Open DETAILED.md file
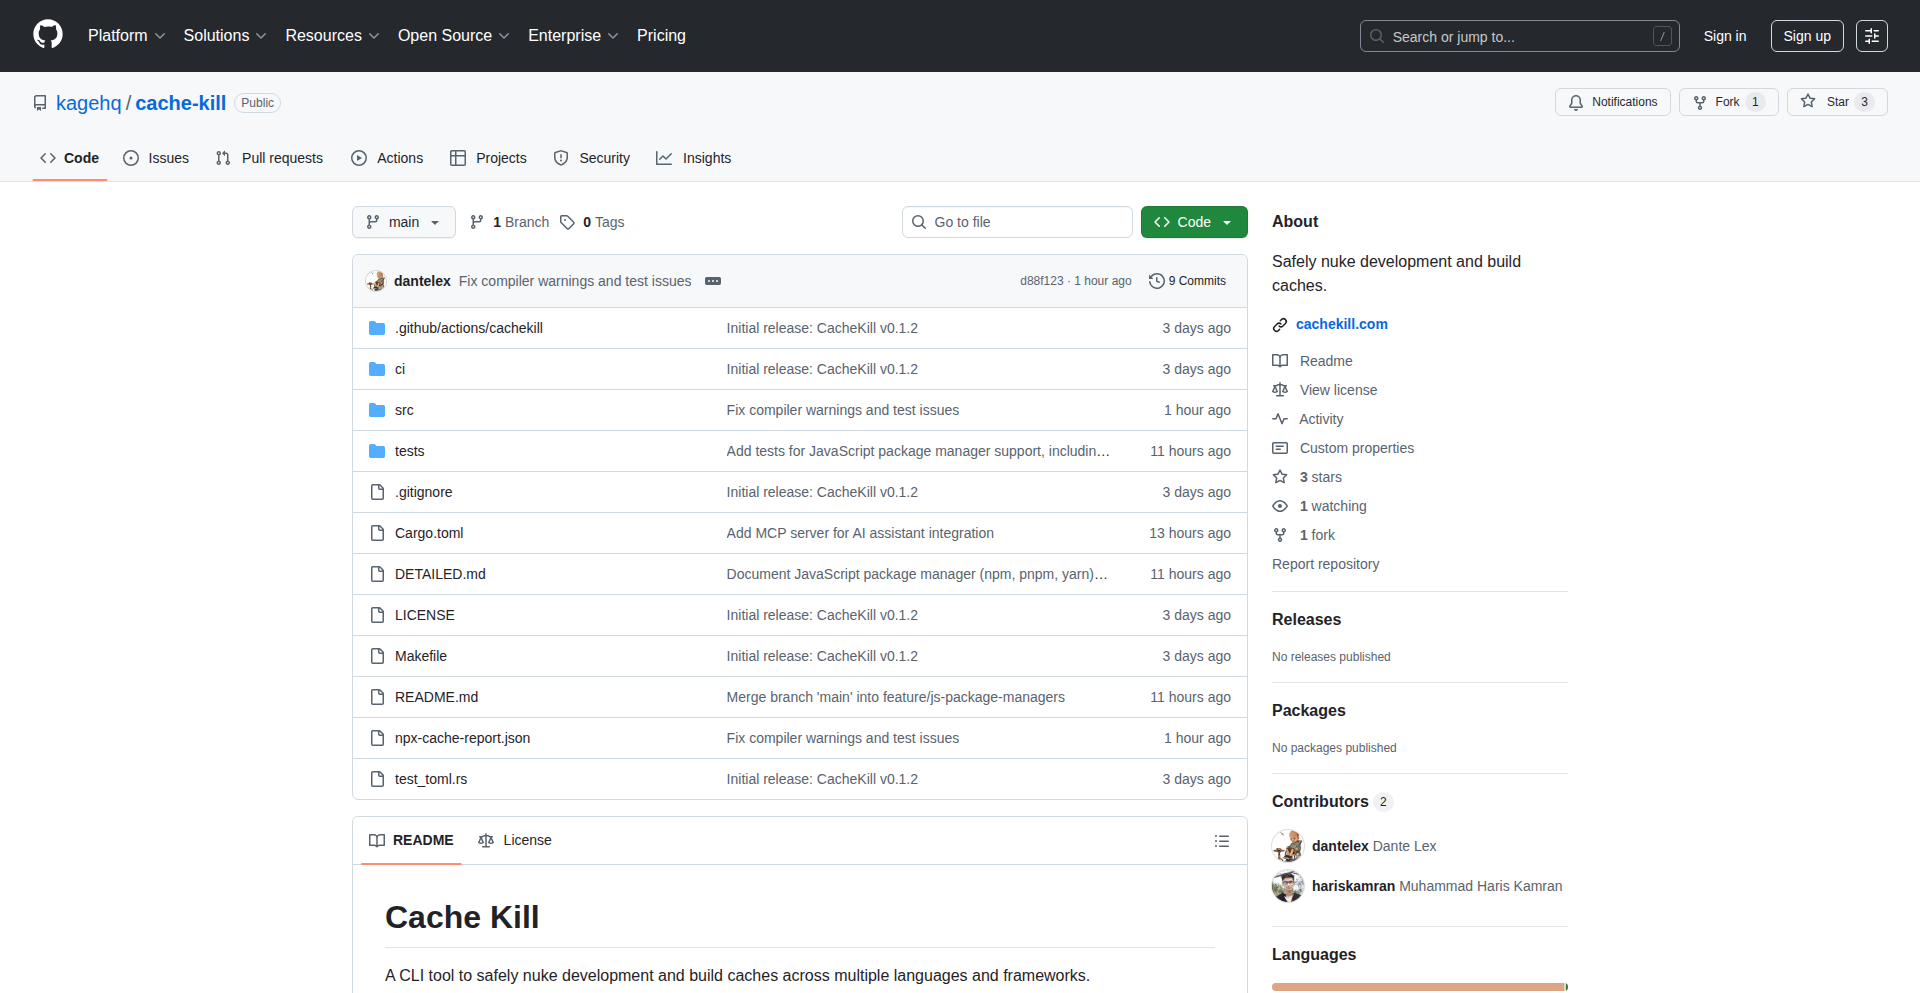The width and height of the screenshot is (1920, 993). coord(440,574)
